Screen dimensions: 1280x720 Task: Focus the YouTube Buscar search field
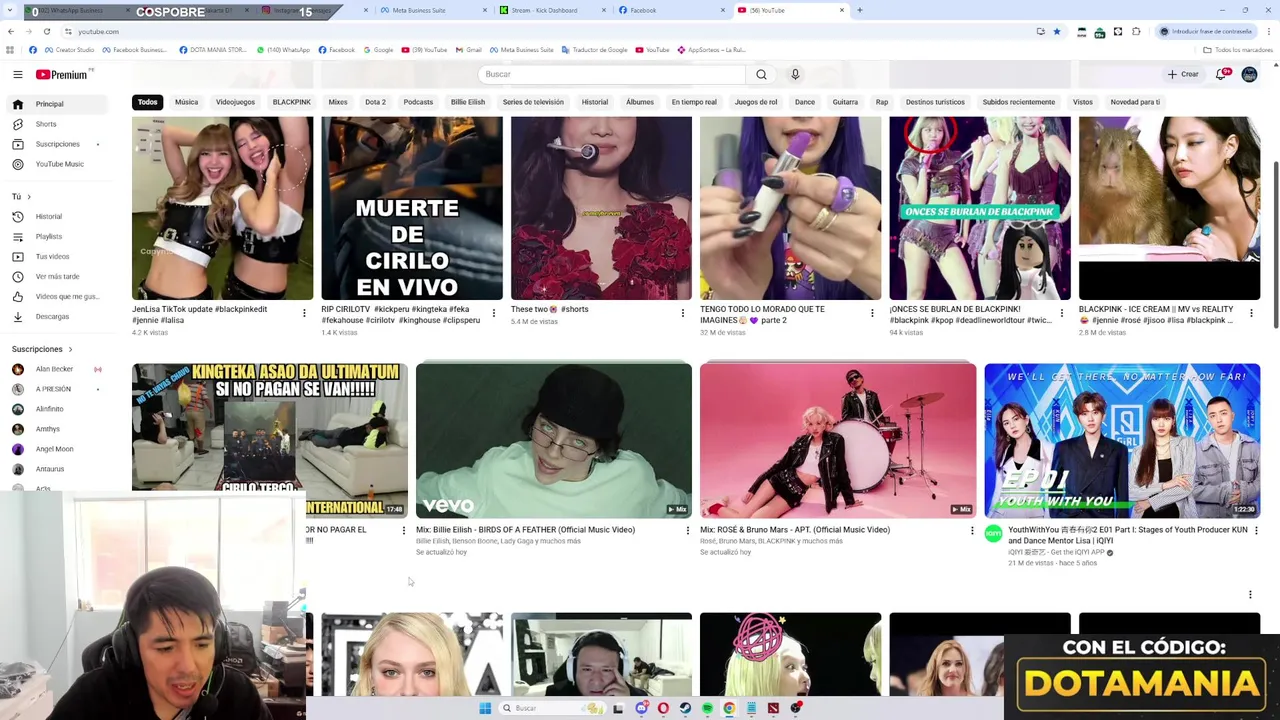(612, 74)
